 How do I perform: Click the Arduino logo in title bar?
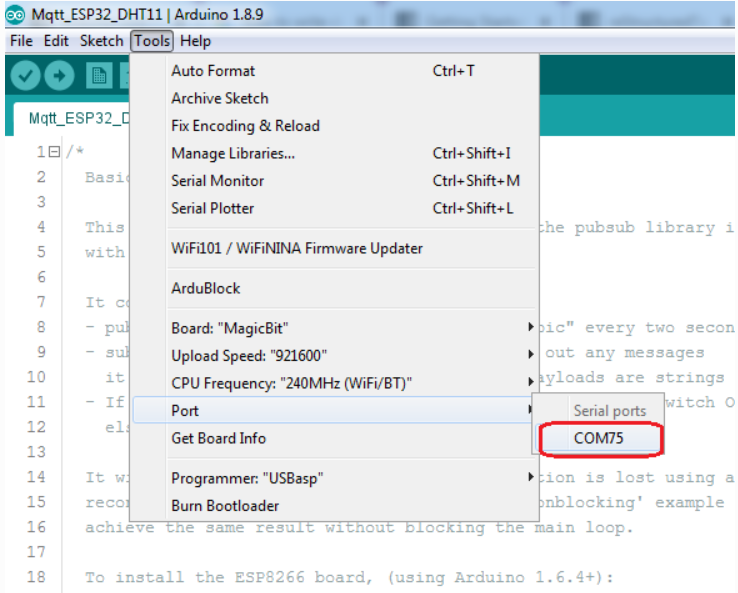pyautogui.click(x=15, y=15)
